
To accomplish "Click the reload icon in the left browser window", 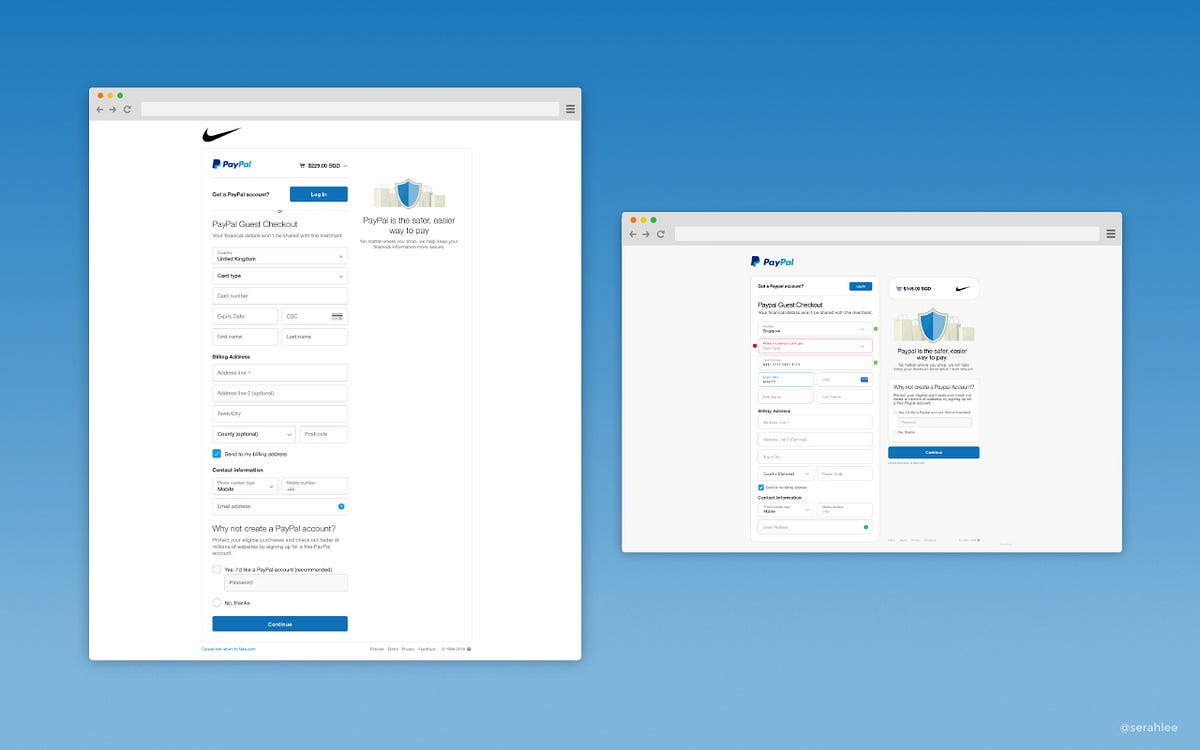I will (x=126, y=109).
